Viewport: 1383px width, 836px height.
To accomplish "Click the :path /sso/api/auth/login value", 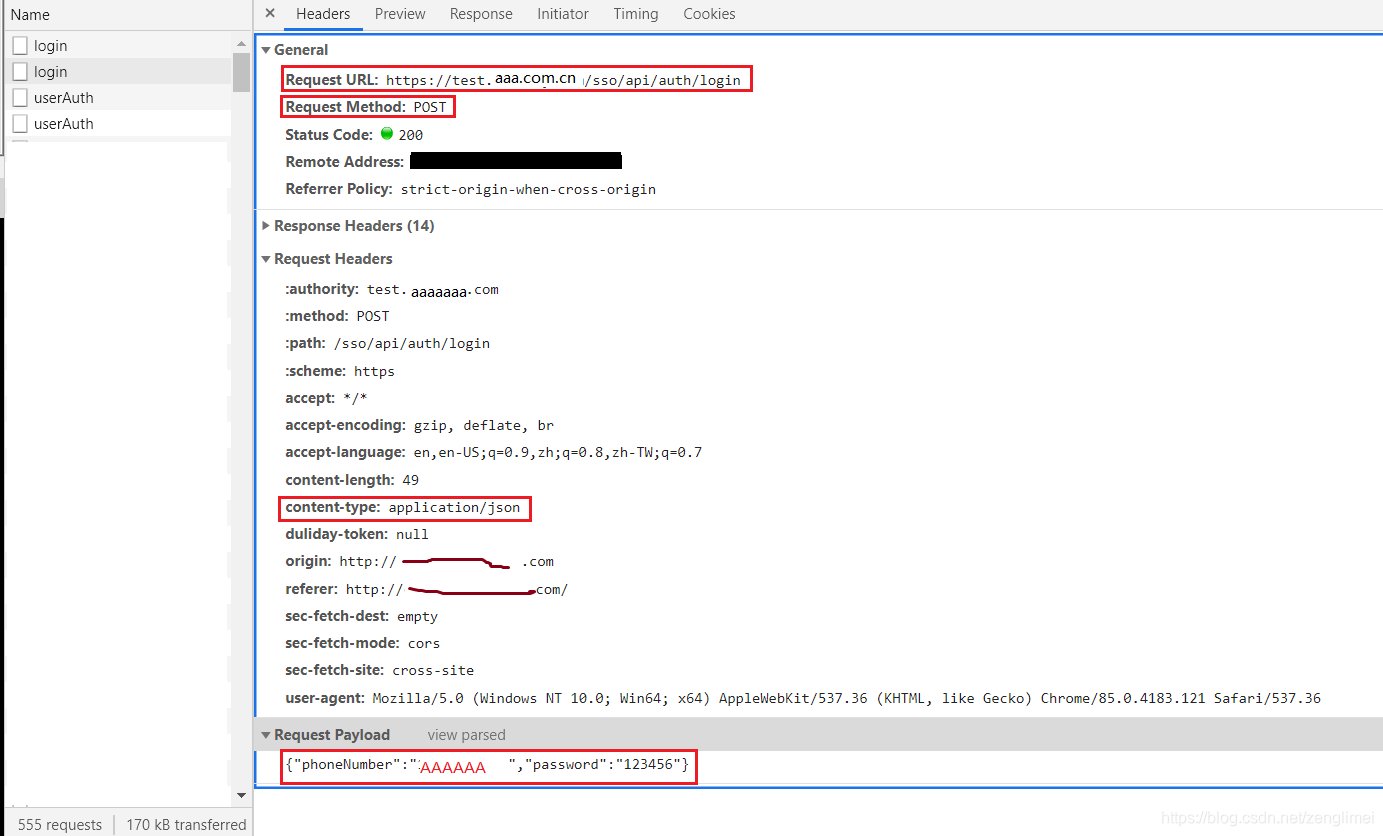I will pos(412,343).
